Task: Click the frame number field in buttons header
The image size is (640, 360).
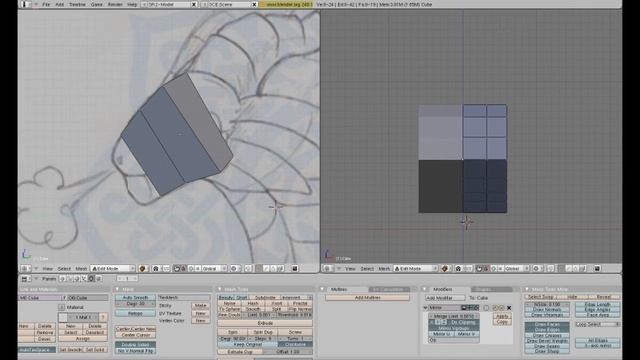Action: pyautogui.click(x=127, y=278)
